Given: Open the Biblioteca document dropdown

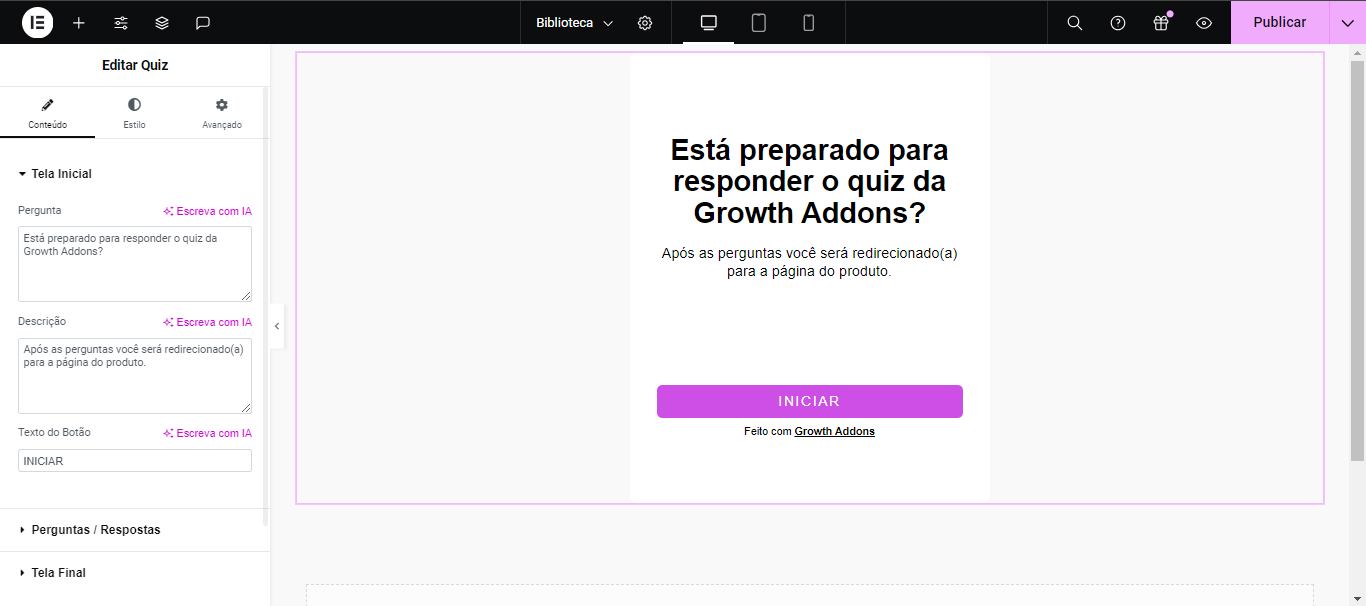Looking at the screenshot, I should click(575, 22).
